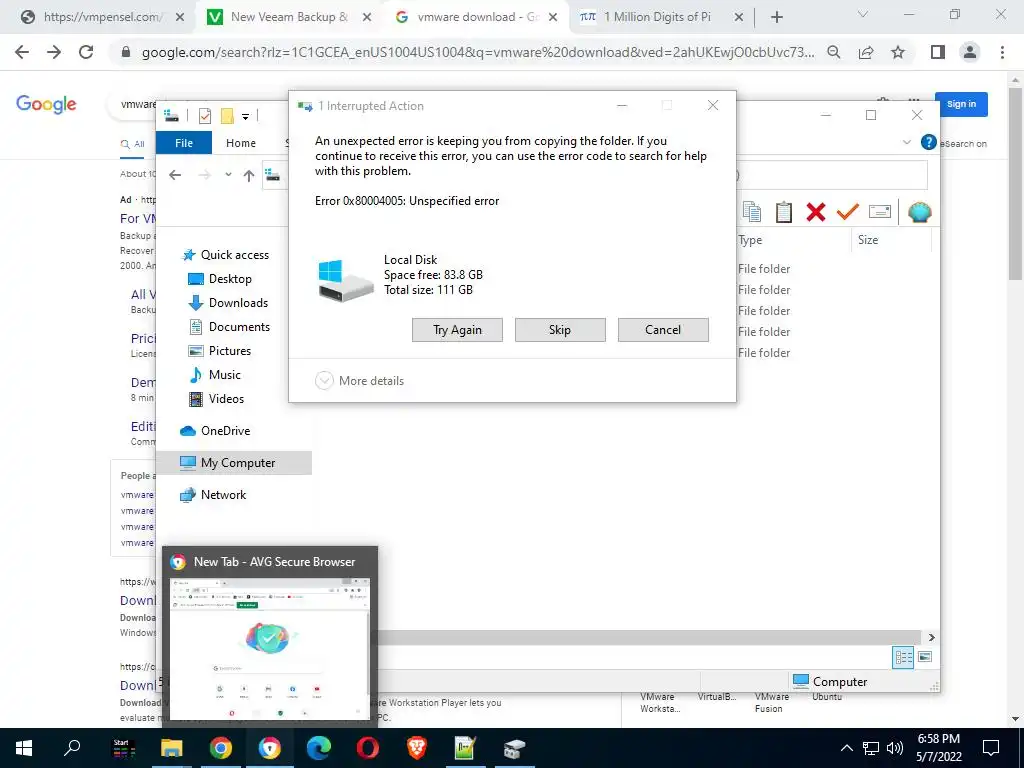Switch to large icons view in Explorer

coord(925,657)
